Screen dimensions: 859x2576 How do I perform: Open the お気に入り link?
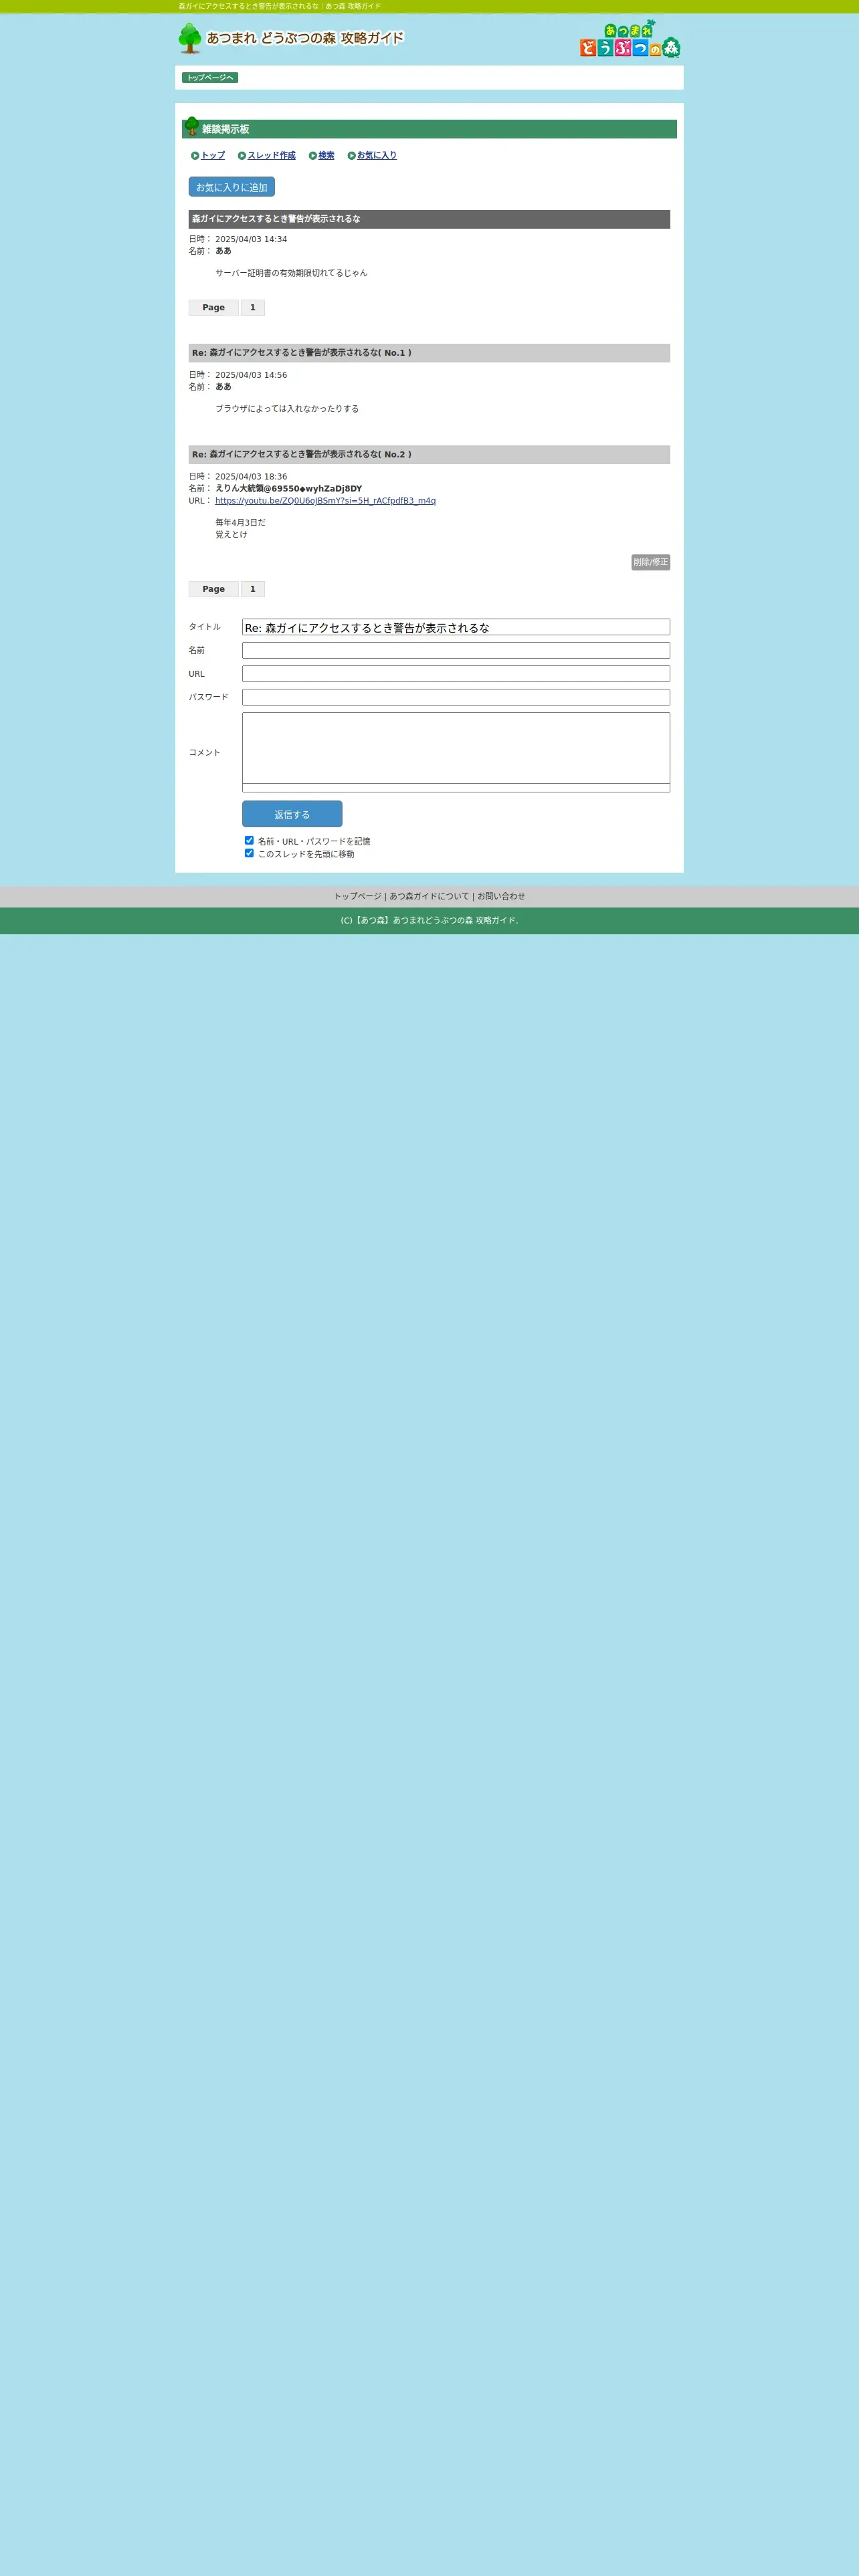point(377,156)
